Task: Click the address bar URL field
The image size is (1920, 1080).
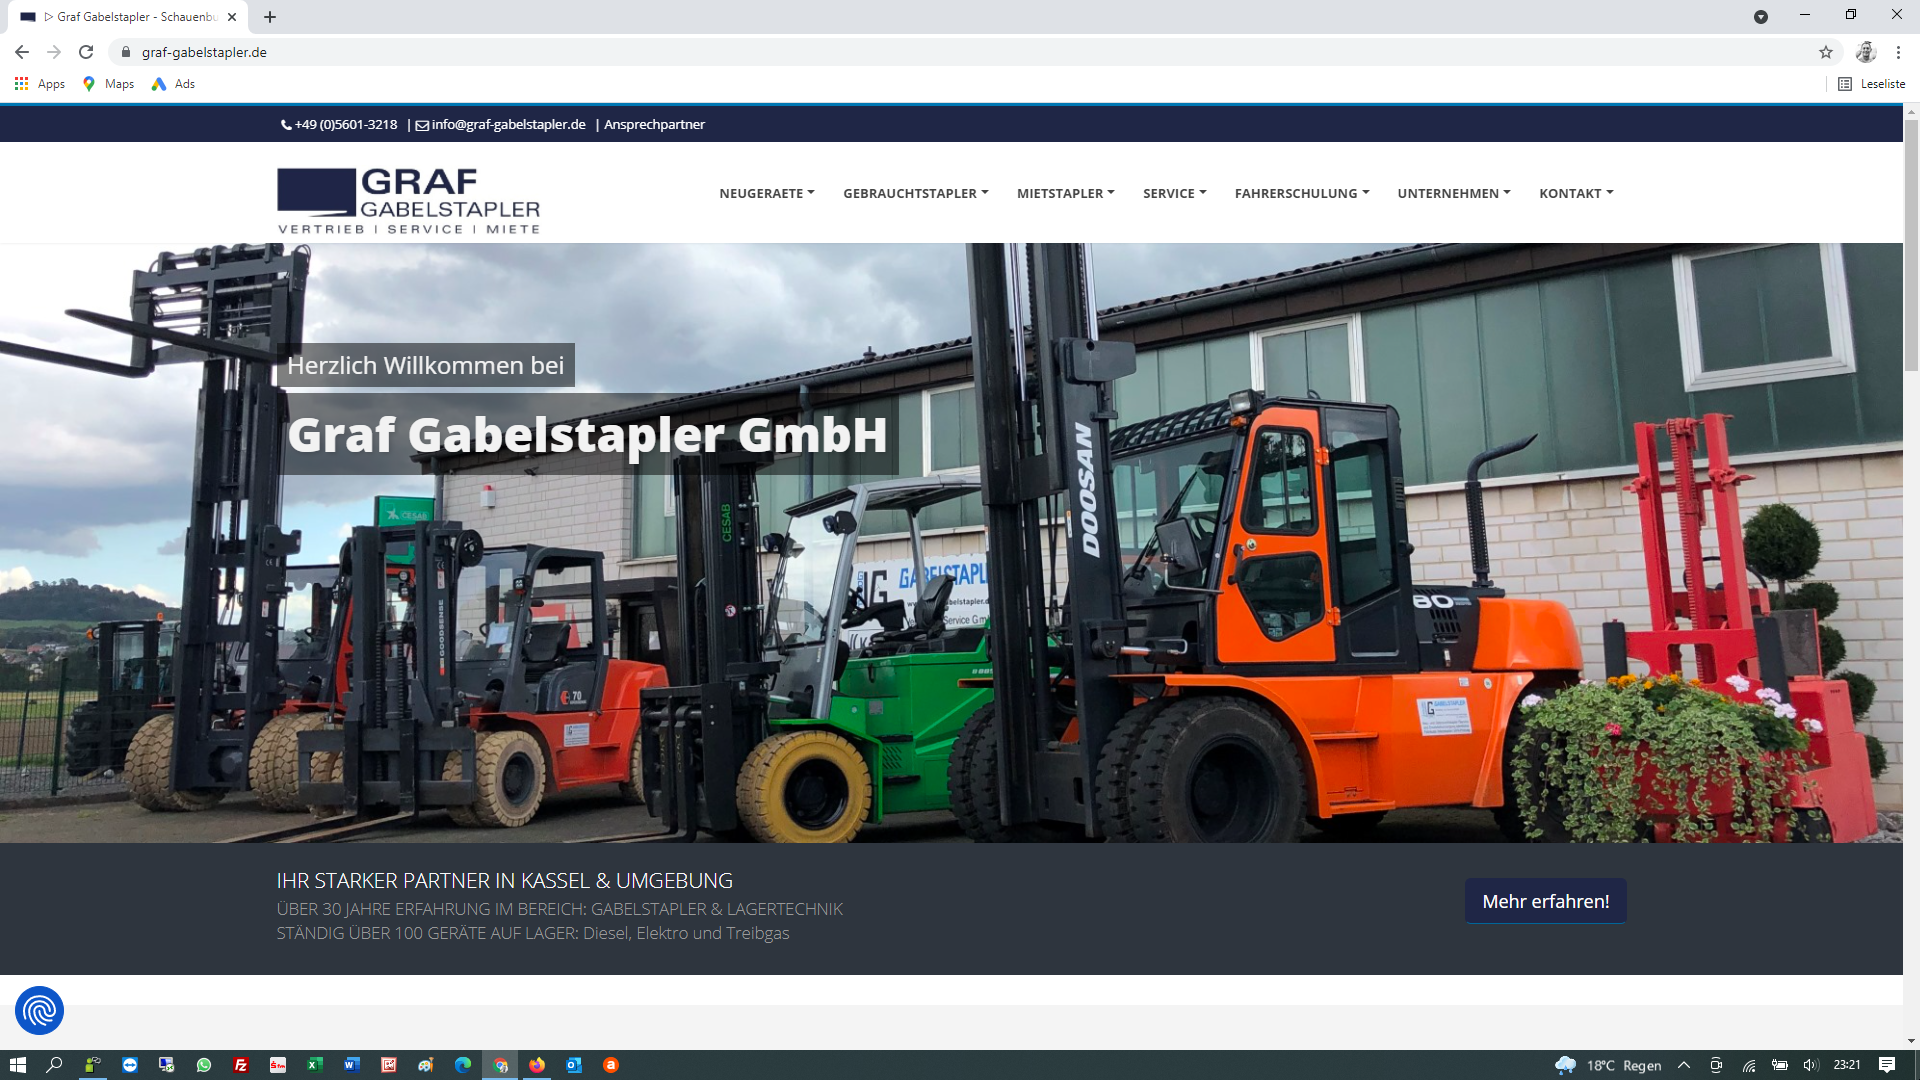Action: 960,52
